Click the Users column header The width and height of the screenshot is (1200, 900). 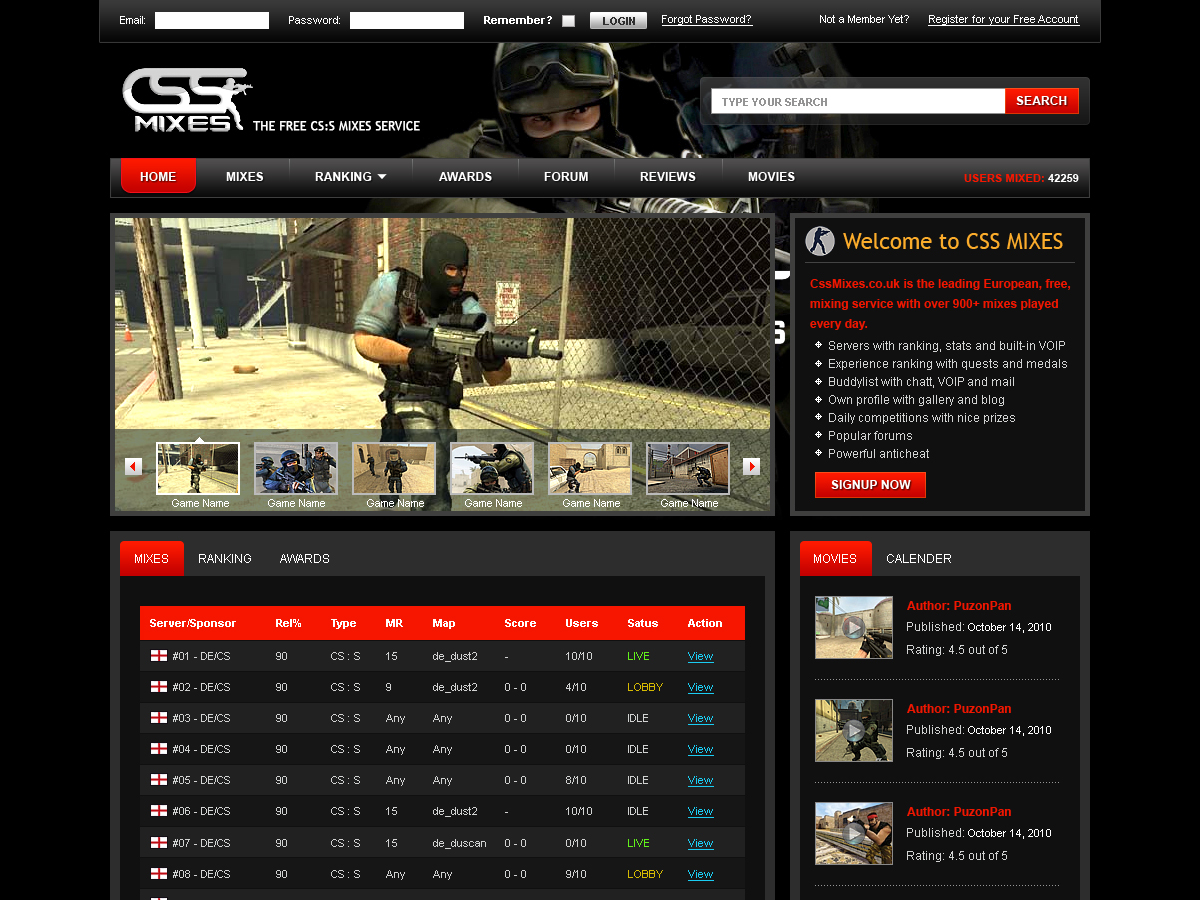click(x=582, y=623)
